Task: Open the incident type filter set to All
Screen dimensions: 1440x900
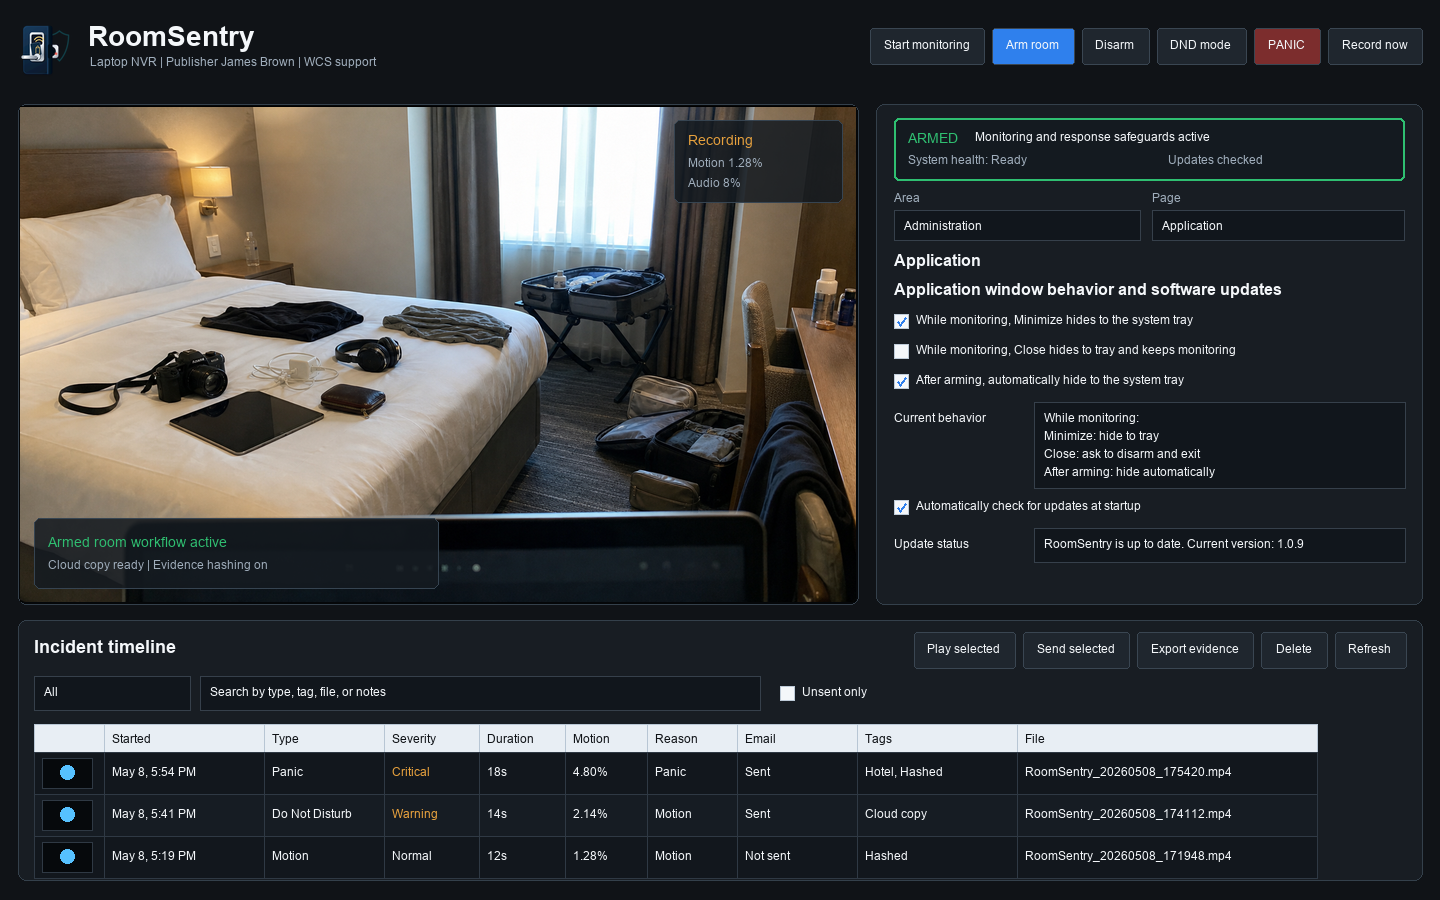Action: (112, 693)
